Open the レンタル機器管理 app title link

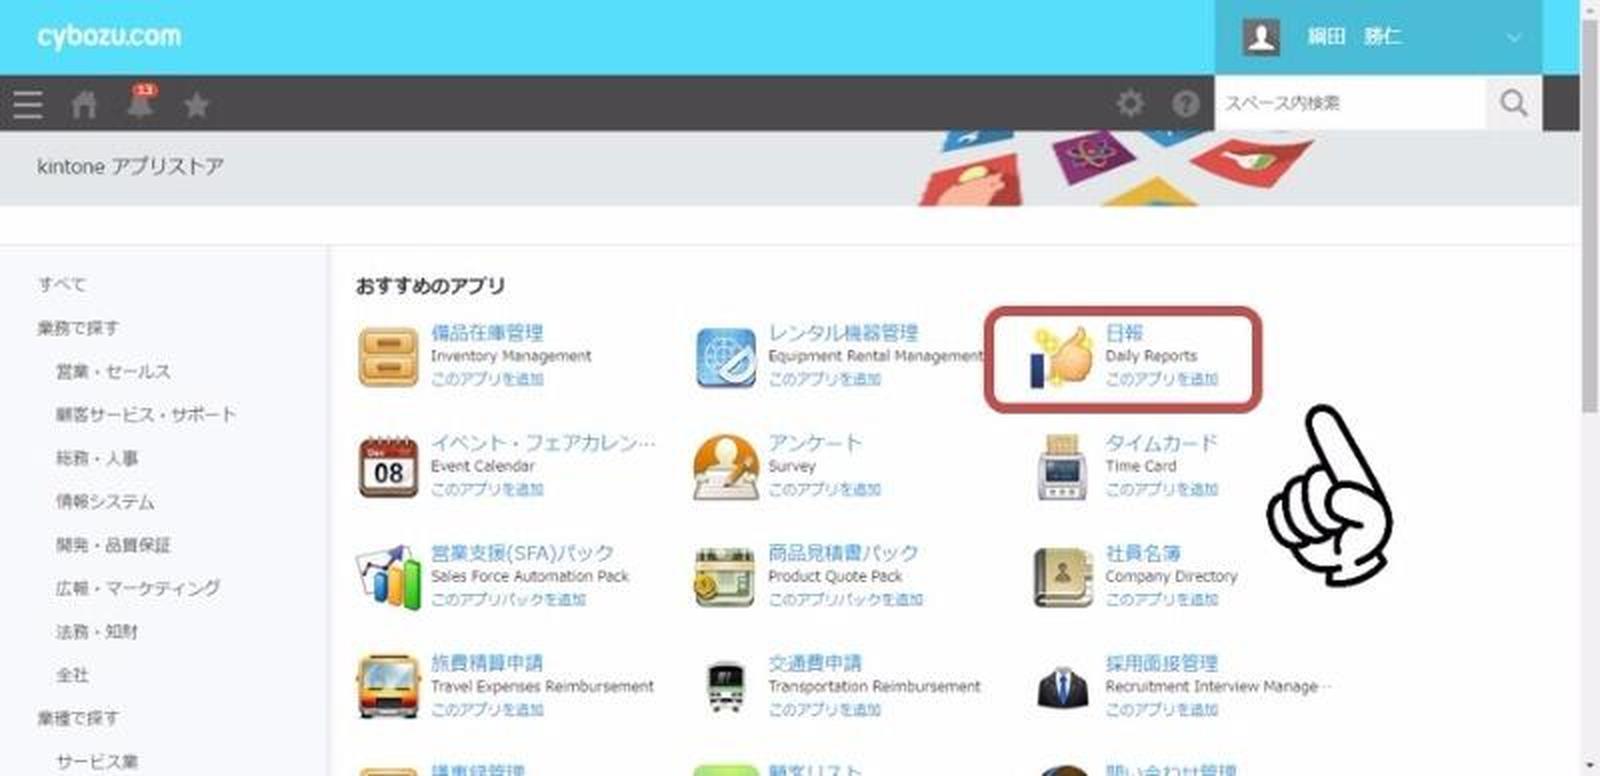(x=842, y=333)
